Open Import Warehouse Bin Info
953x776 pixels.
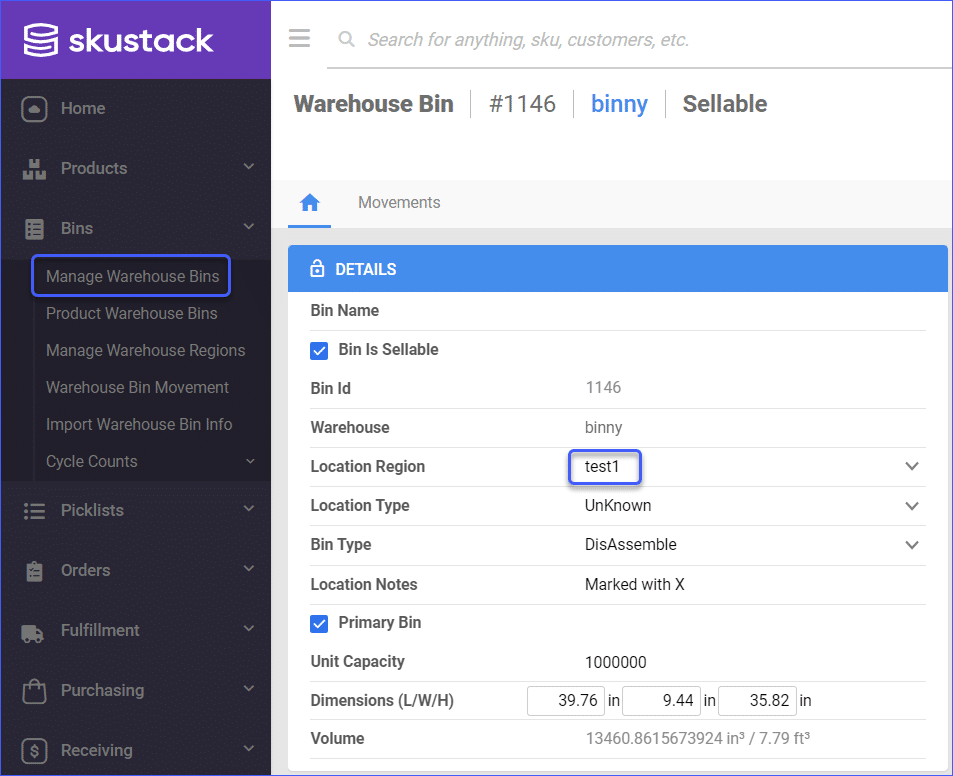[139, 425]
